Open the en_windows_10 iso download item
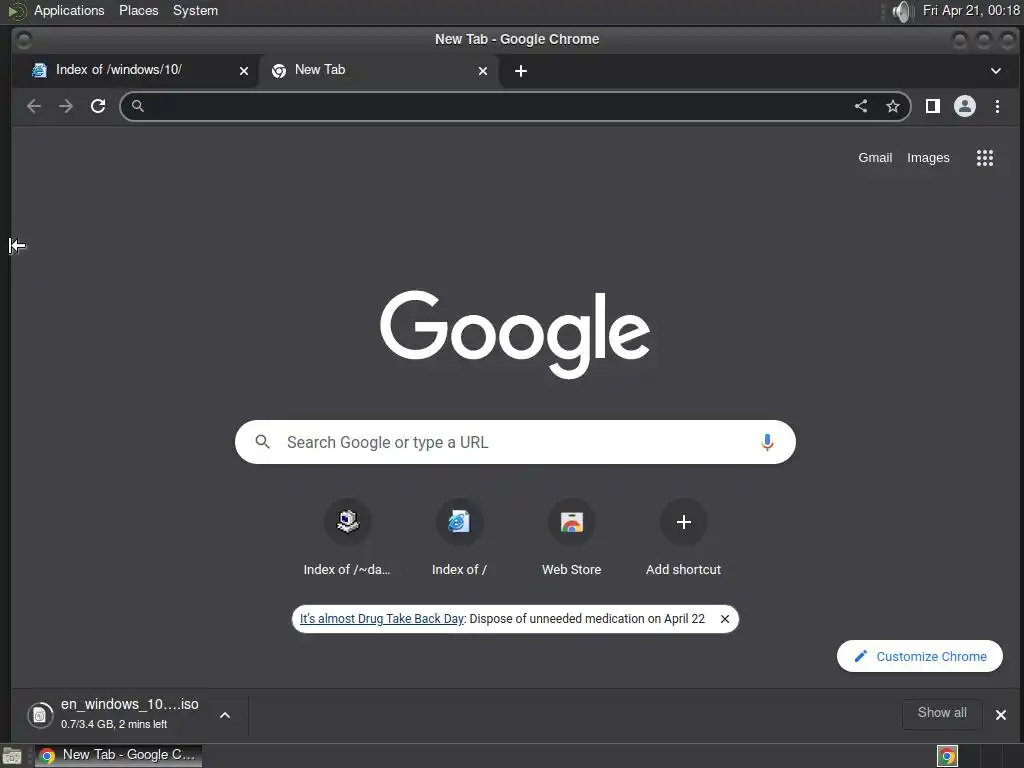Screen dimensions: 1024x768 click(x=129, y=714)
